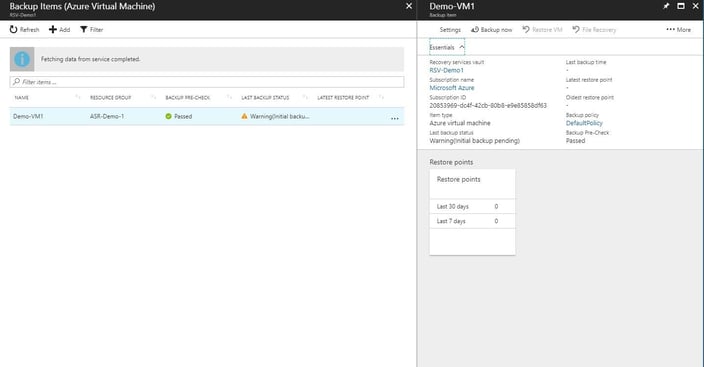Open Microsoft Azure subscription link
Viewport: 704px width, 367px height.
452,88
